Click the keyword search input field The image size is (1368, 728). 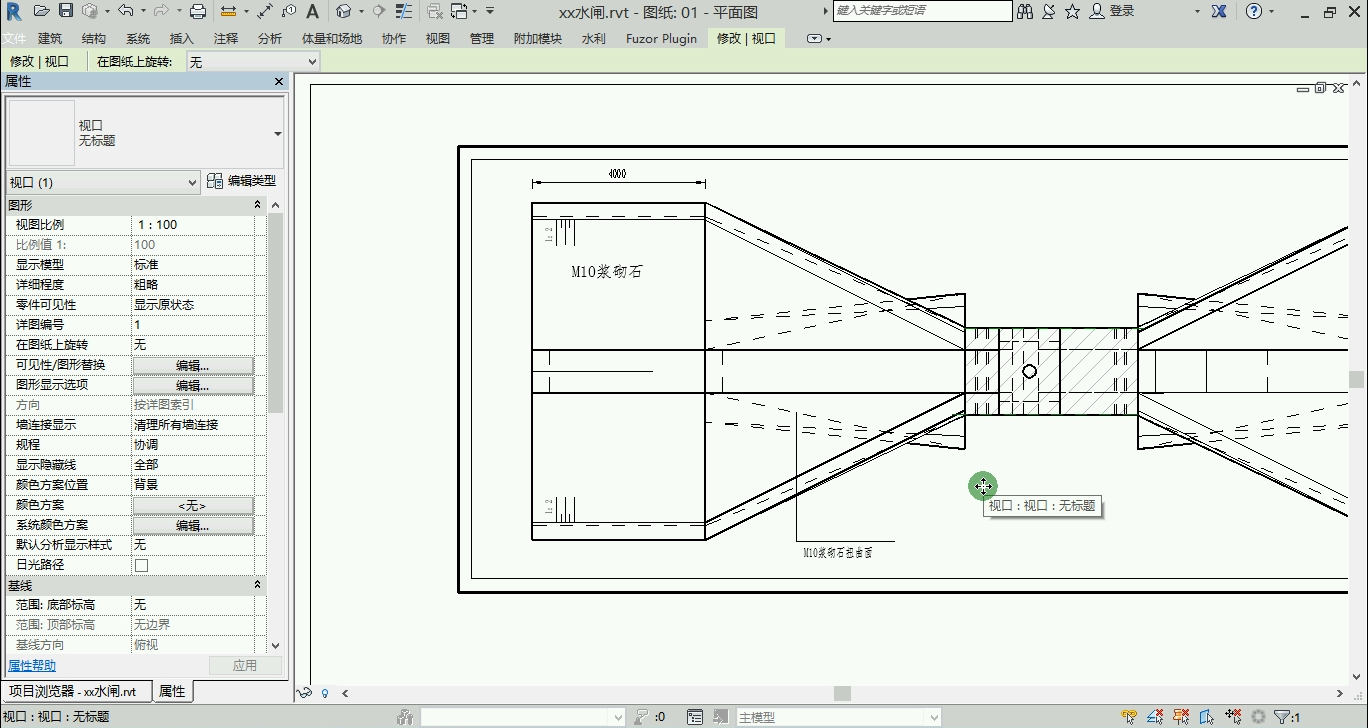click(923, 11)
